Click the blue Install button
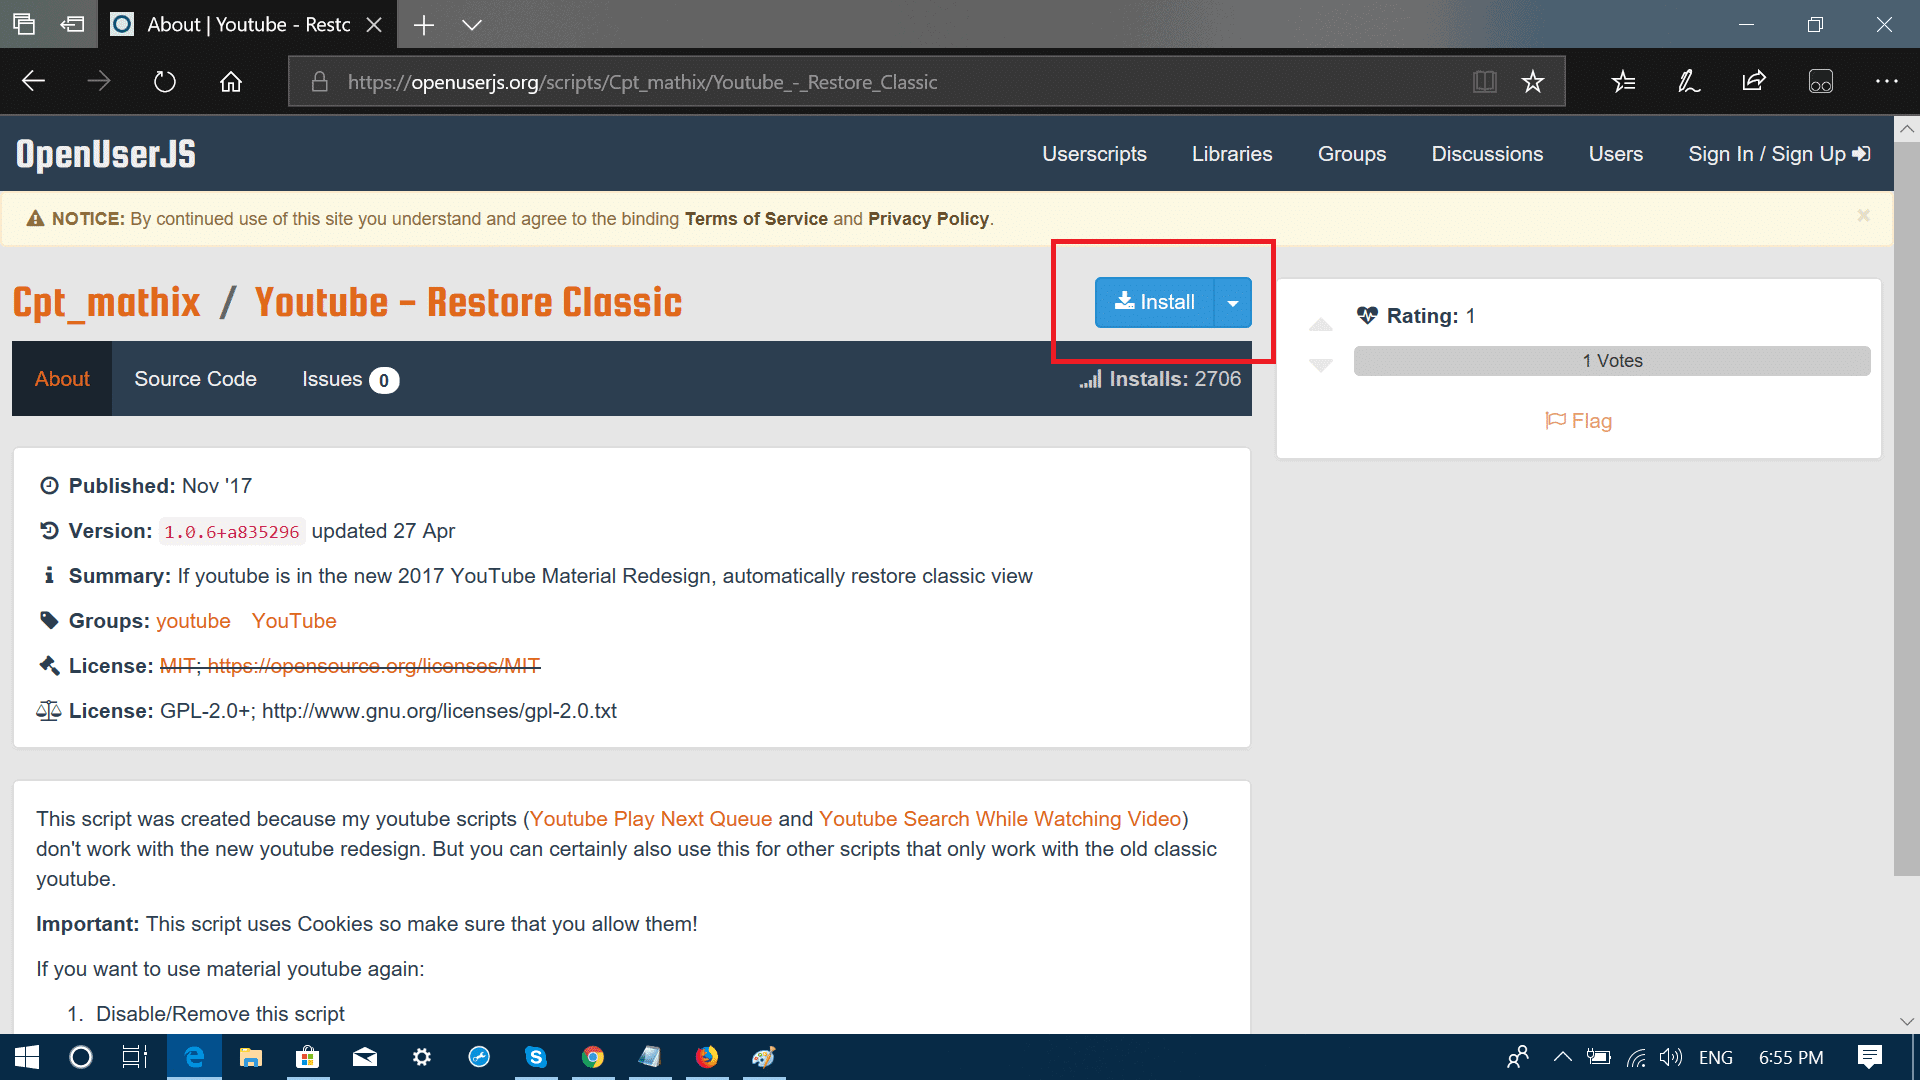This screenshot has width=1920, height=1080. point(1155,303)
